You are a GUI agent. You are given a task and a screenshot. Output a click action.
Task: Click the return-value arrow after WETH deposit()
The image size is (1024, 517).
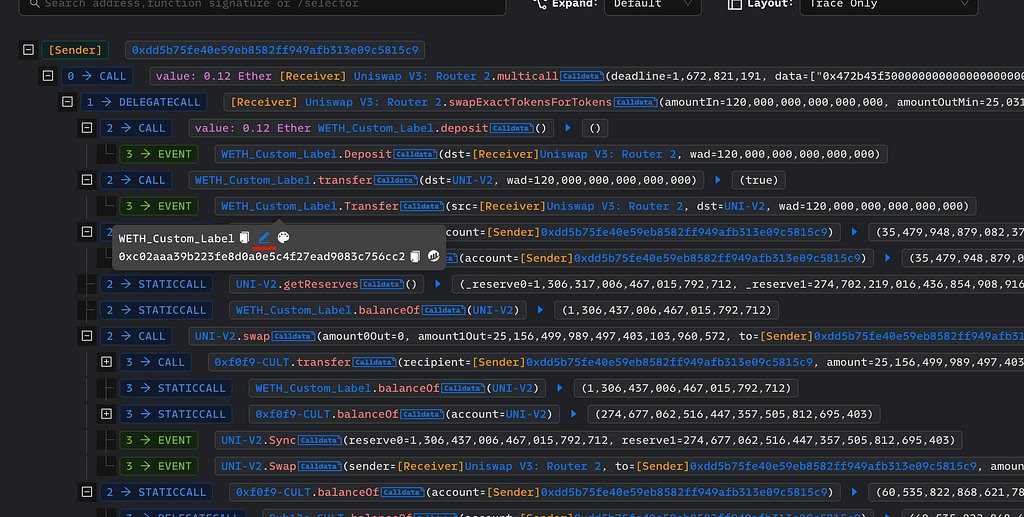[568, 128]
